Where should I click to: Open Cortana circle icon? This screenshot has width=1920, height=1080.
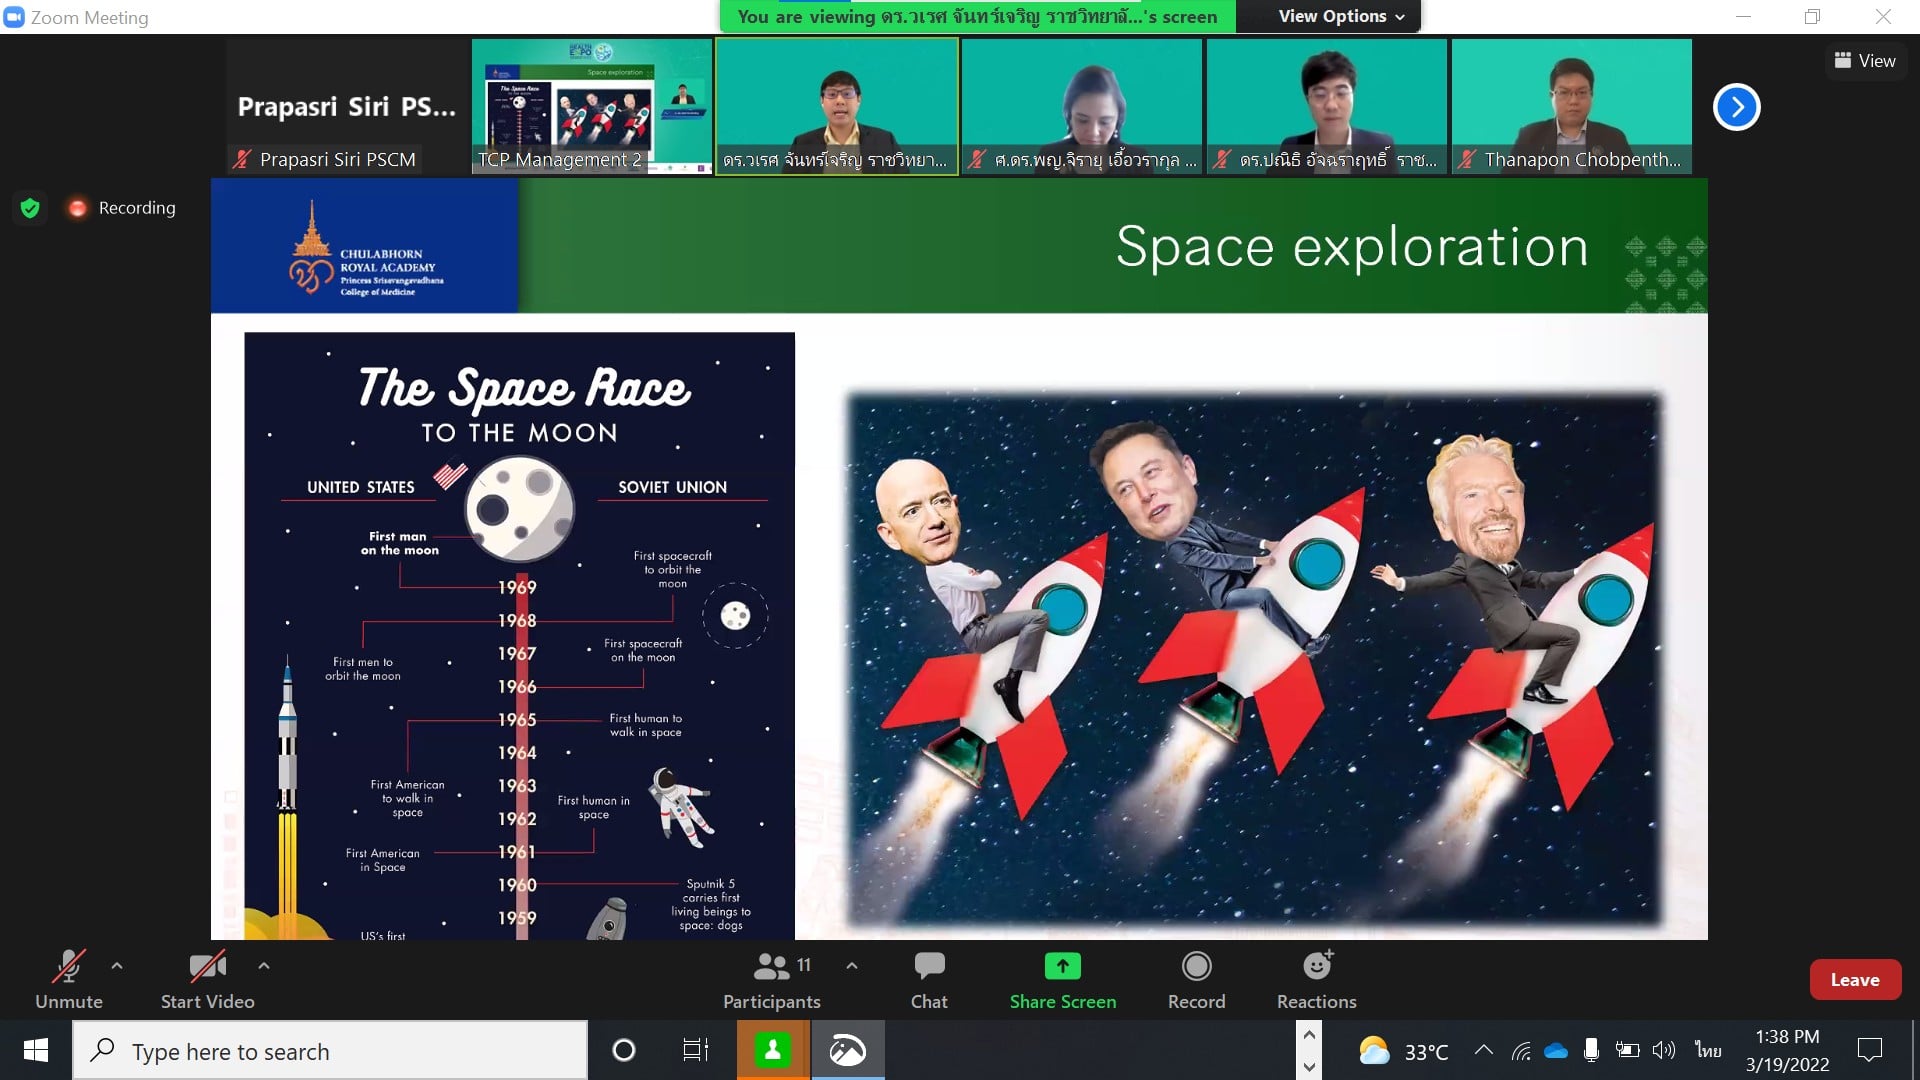coord(624,1050)
